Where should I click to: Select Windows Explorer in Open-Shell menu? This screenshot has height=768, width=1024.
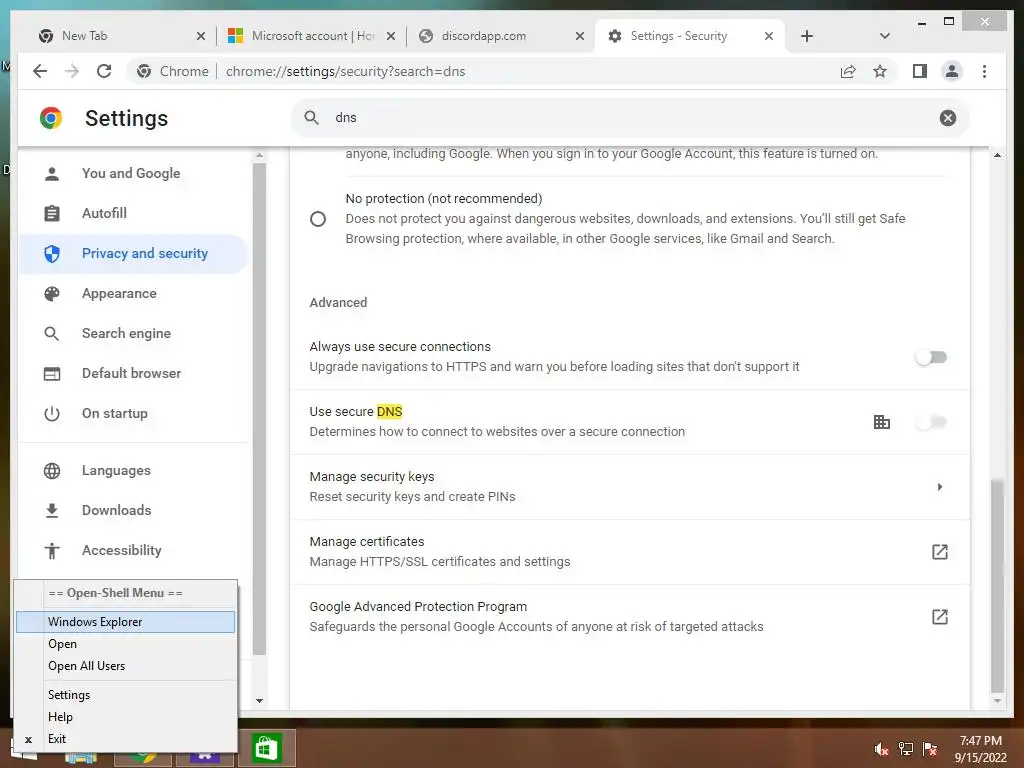[125, 622]
